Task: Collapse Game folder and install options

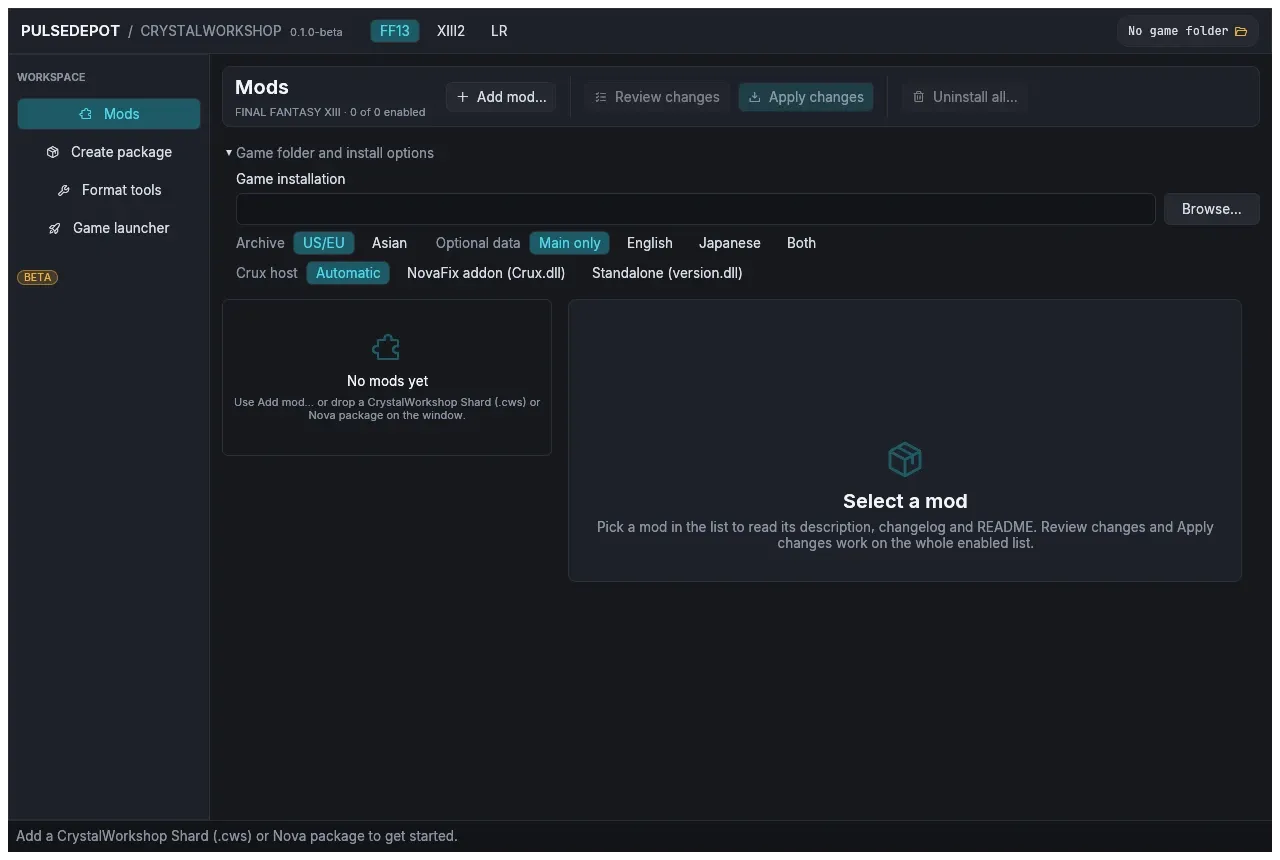Action: tap(330, 153)
